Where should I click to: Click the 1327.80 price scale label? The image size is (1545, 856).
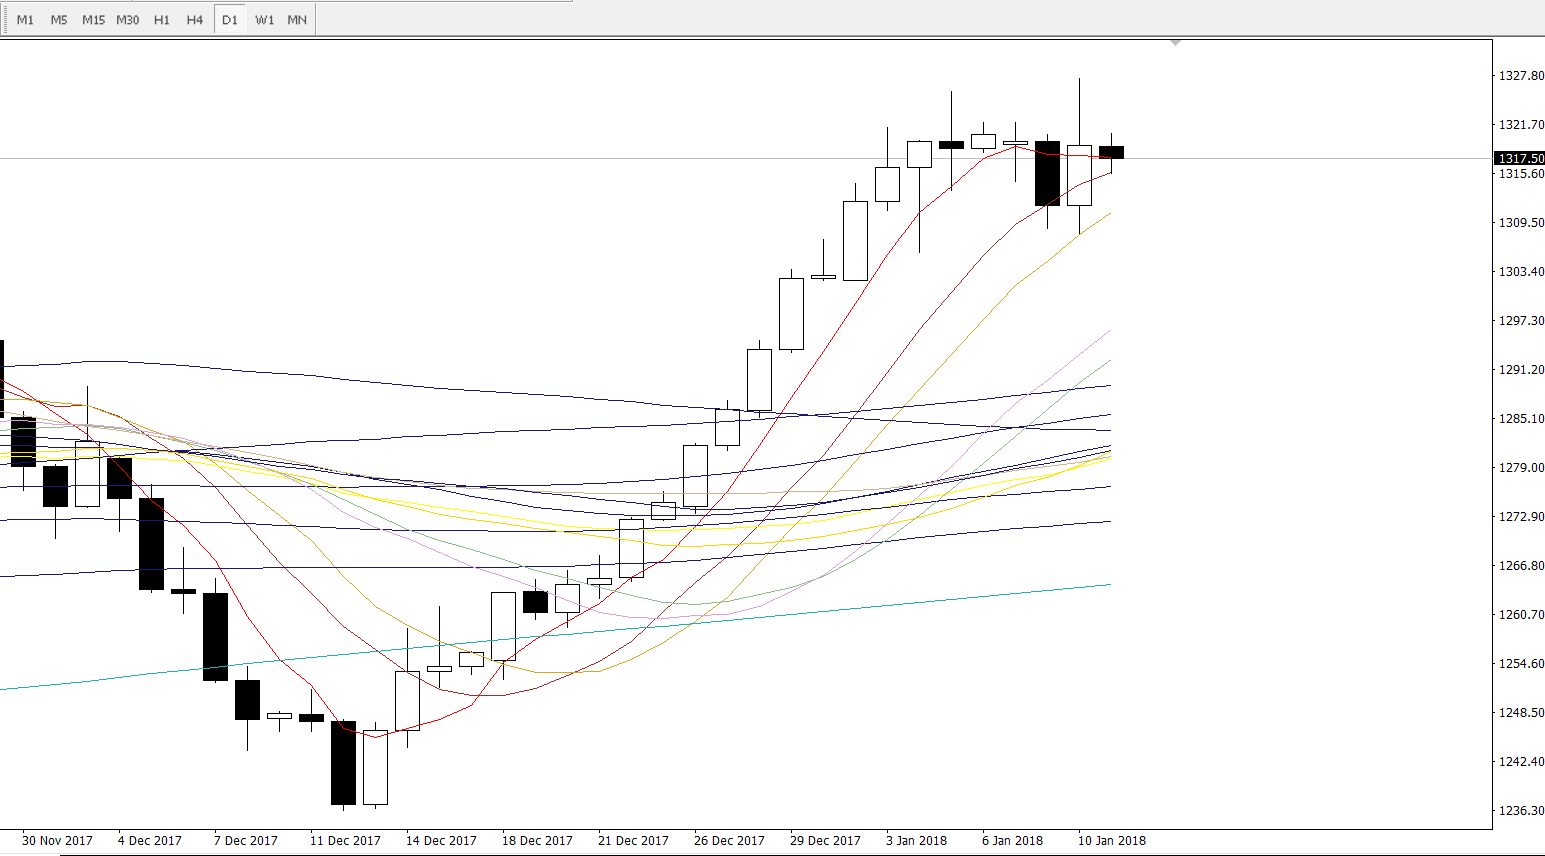tap(1520, 76)
